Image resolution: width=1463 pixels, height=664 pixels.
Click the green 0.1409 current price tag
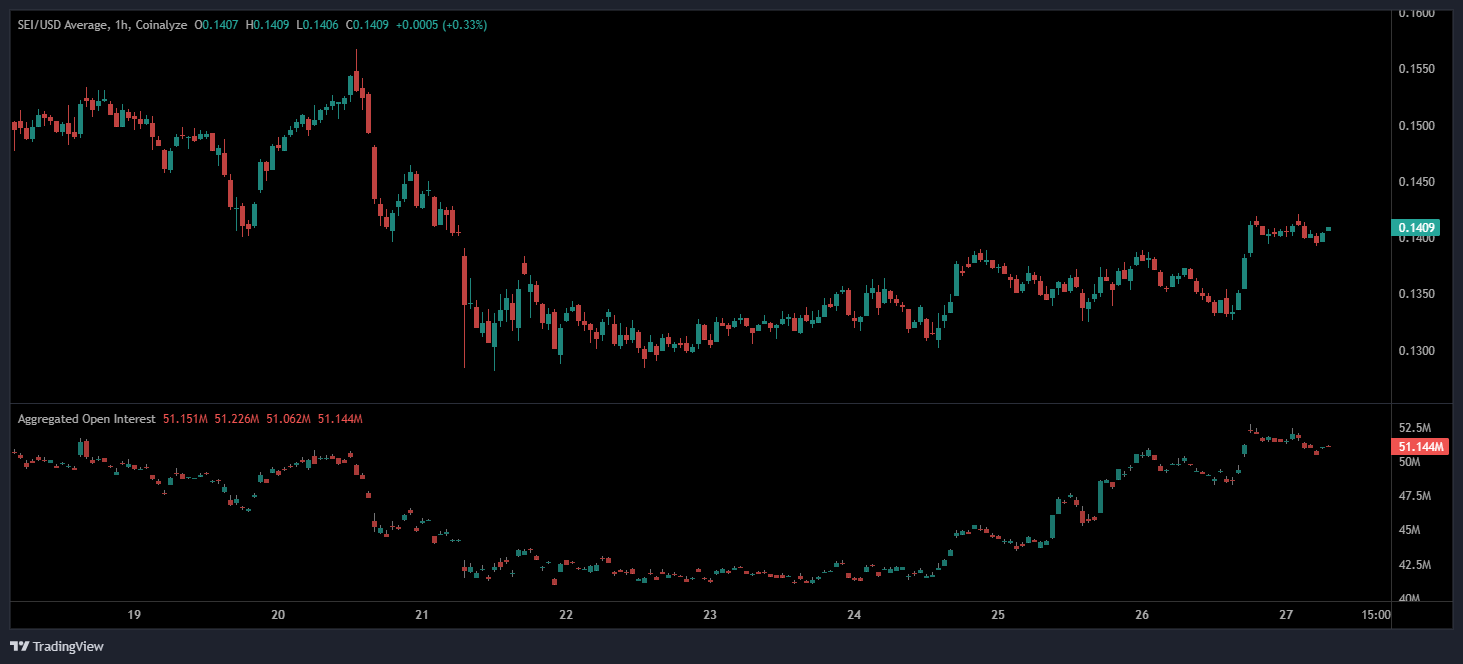click(1420, 227)
